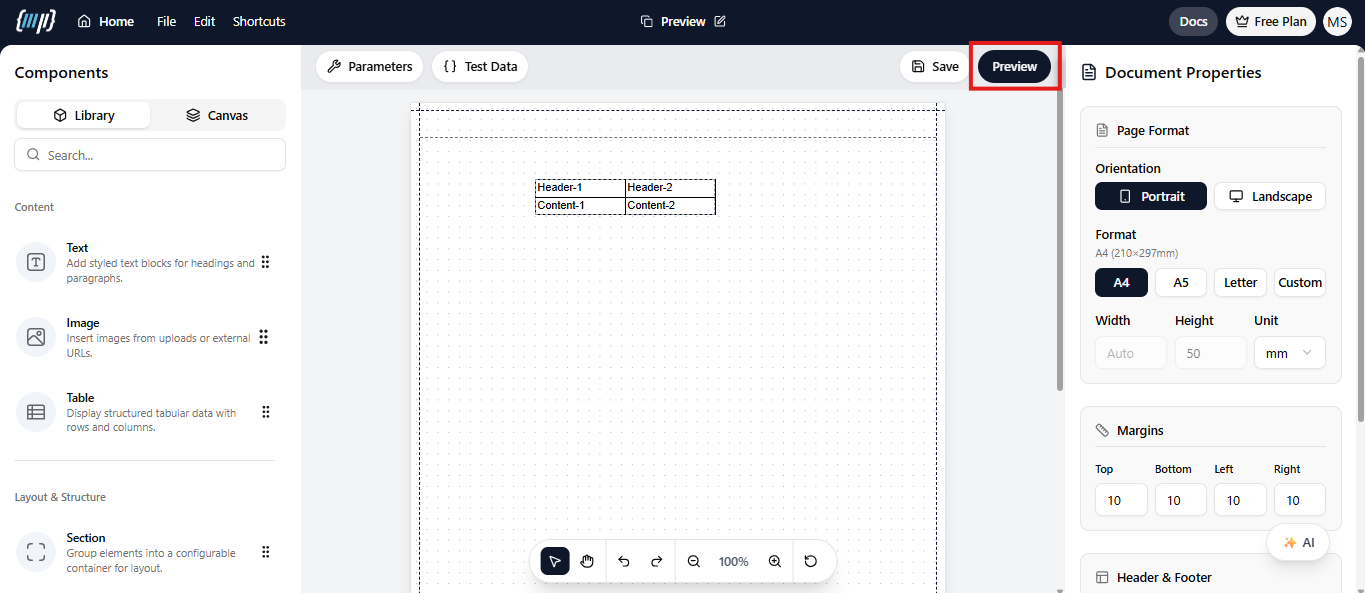
Task: Zoom out of the canvas
Action: (x=694, y=561)
